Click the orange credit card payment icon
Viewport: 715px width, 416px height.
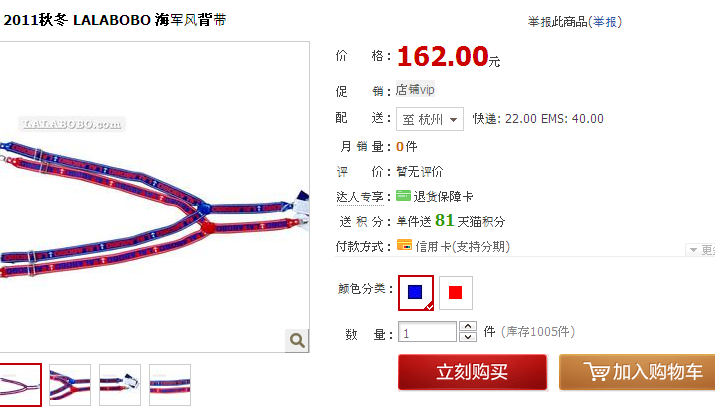(404, 245)
